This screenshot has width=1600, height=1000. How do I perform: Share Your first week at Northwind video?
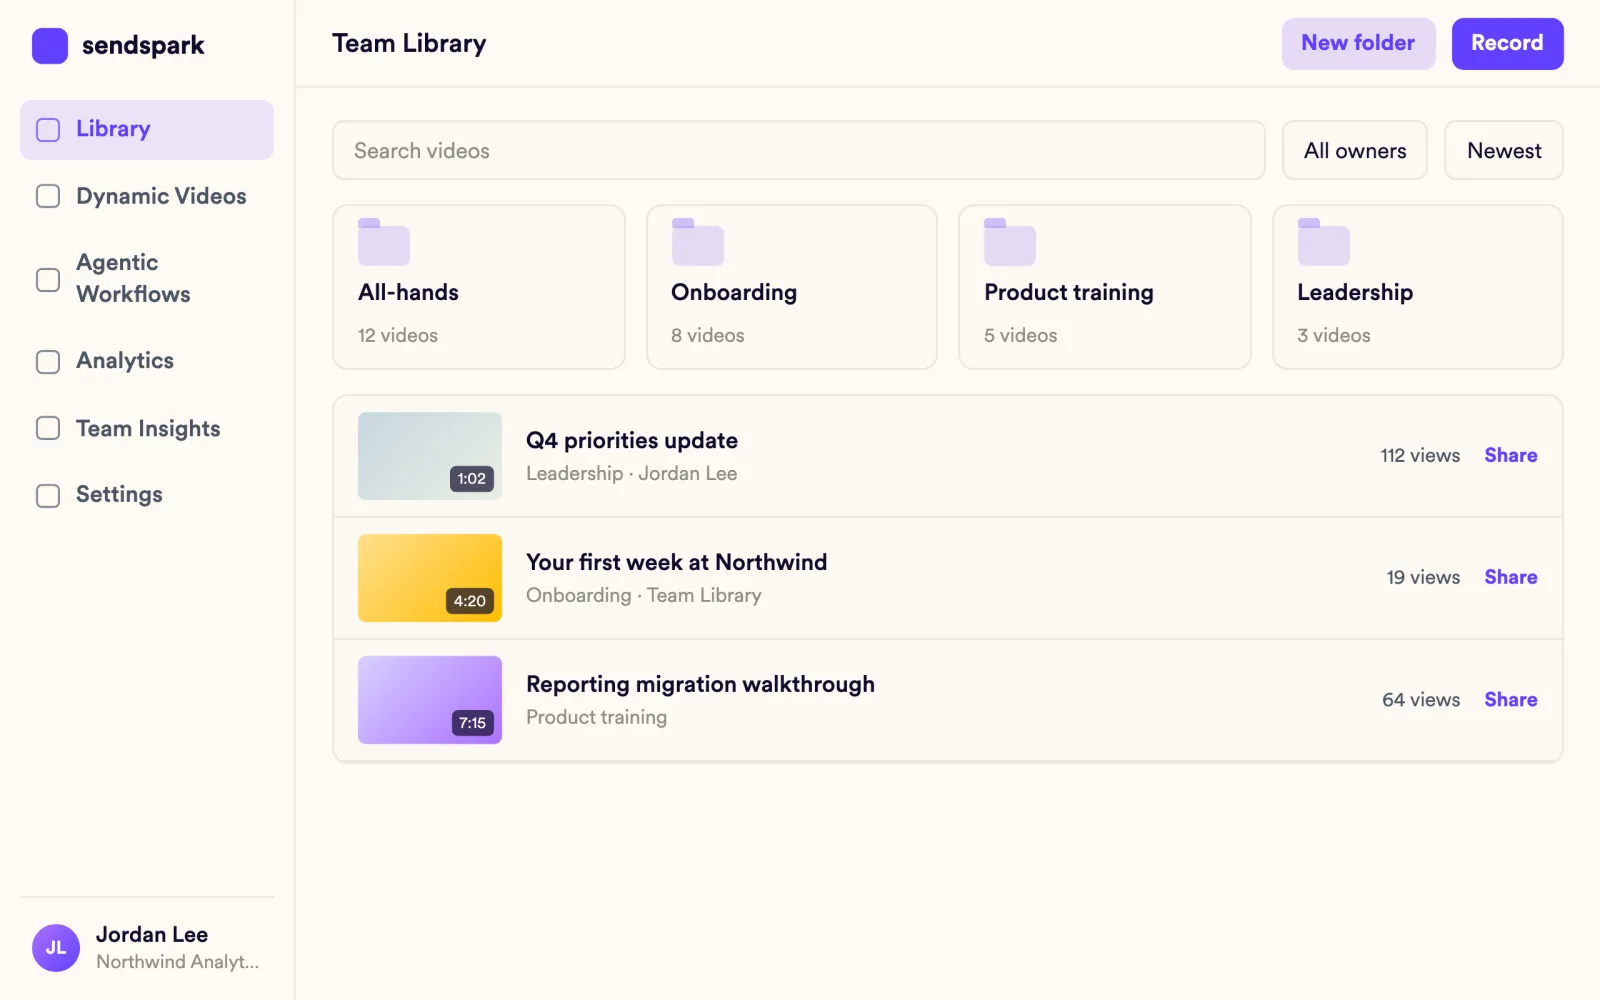click(x=1511, y=578)
